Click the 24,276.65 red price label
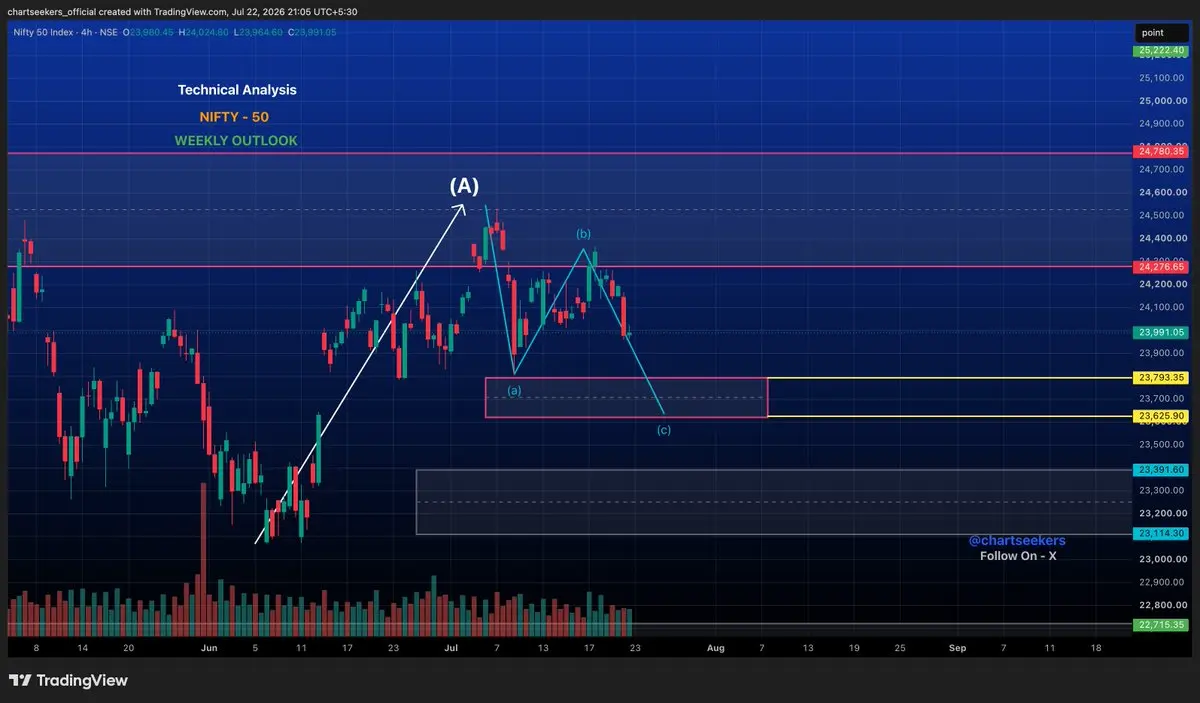The width and height of the screenshot is (1200, 703). pyautogui.click(x=1159, y=267)
